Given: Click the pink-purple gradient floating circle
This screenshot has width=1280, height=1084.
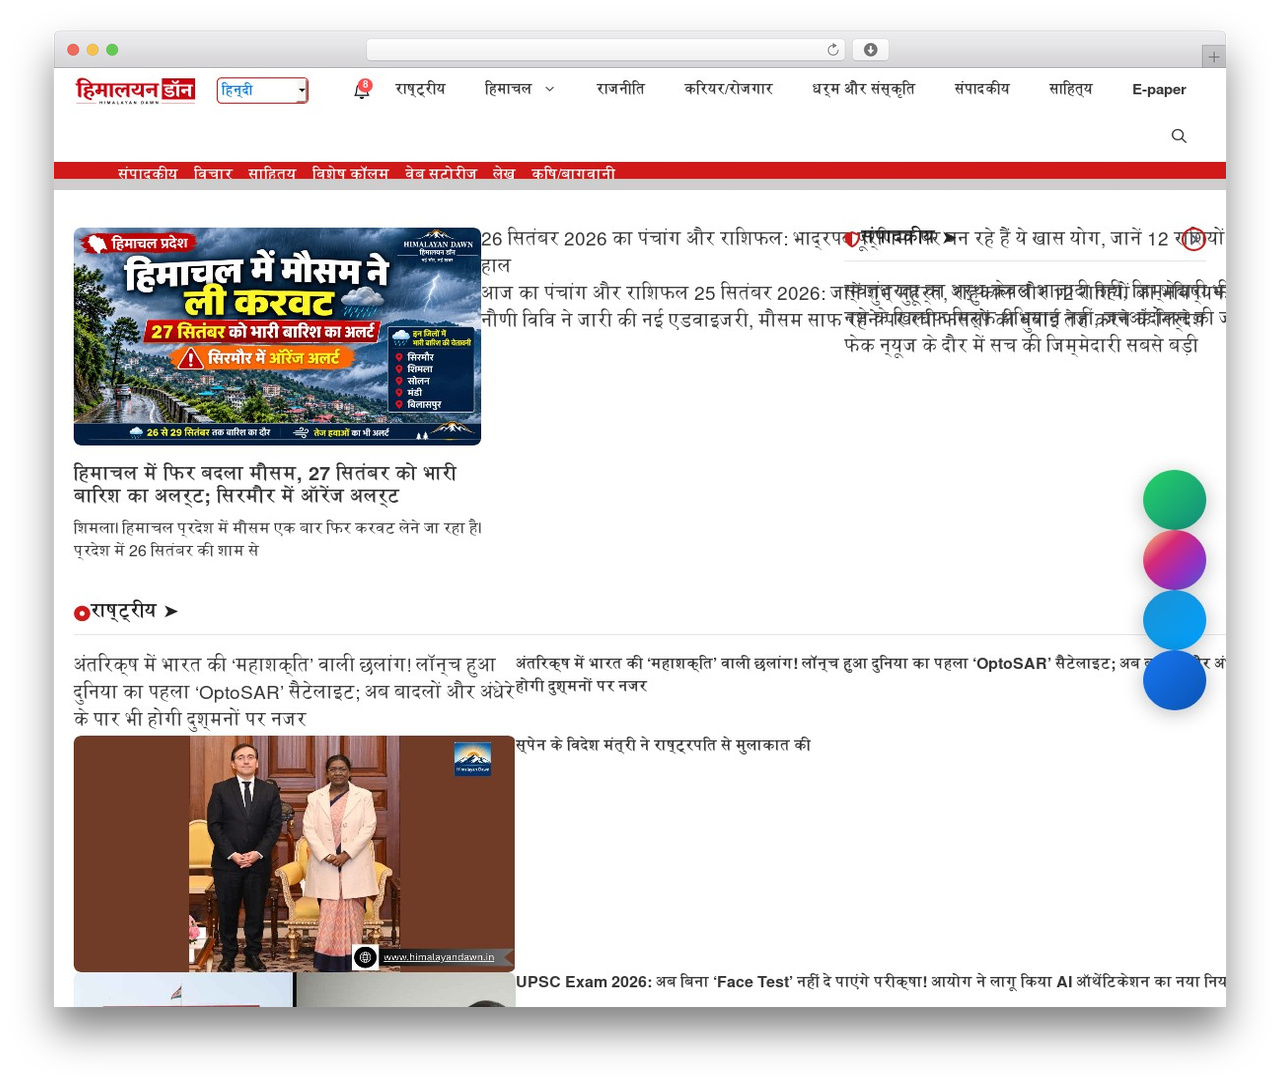Looking at the screenshot, I should click(x=1174, y=560).
